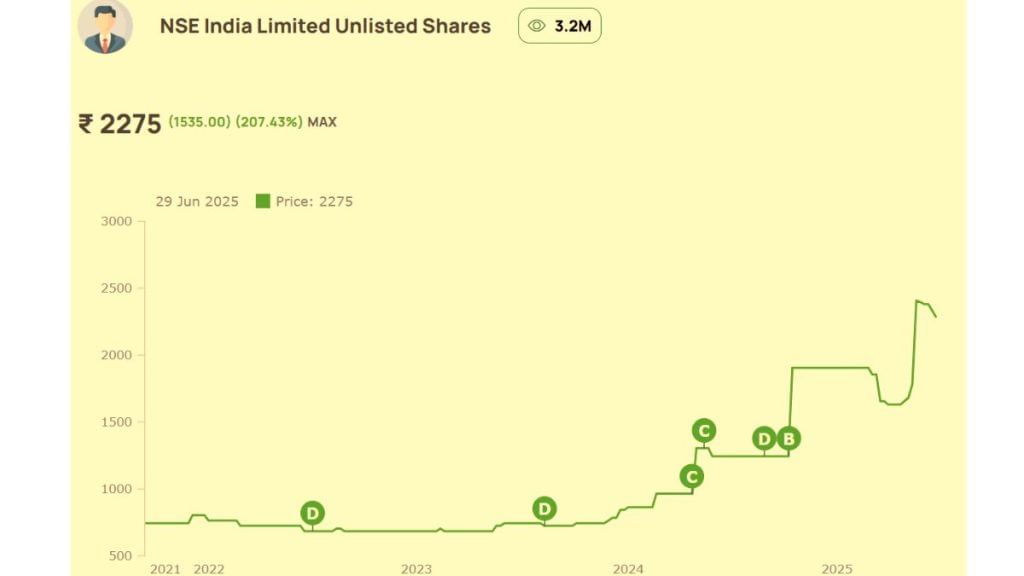This screenshot has width=1024, height=576.
Task: Click the lower C marker near 1000
Action: tap(692, 477)
